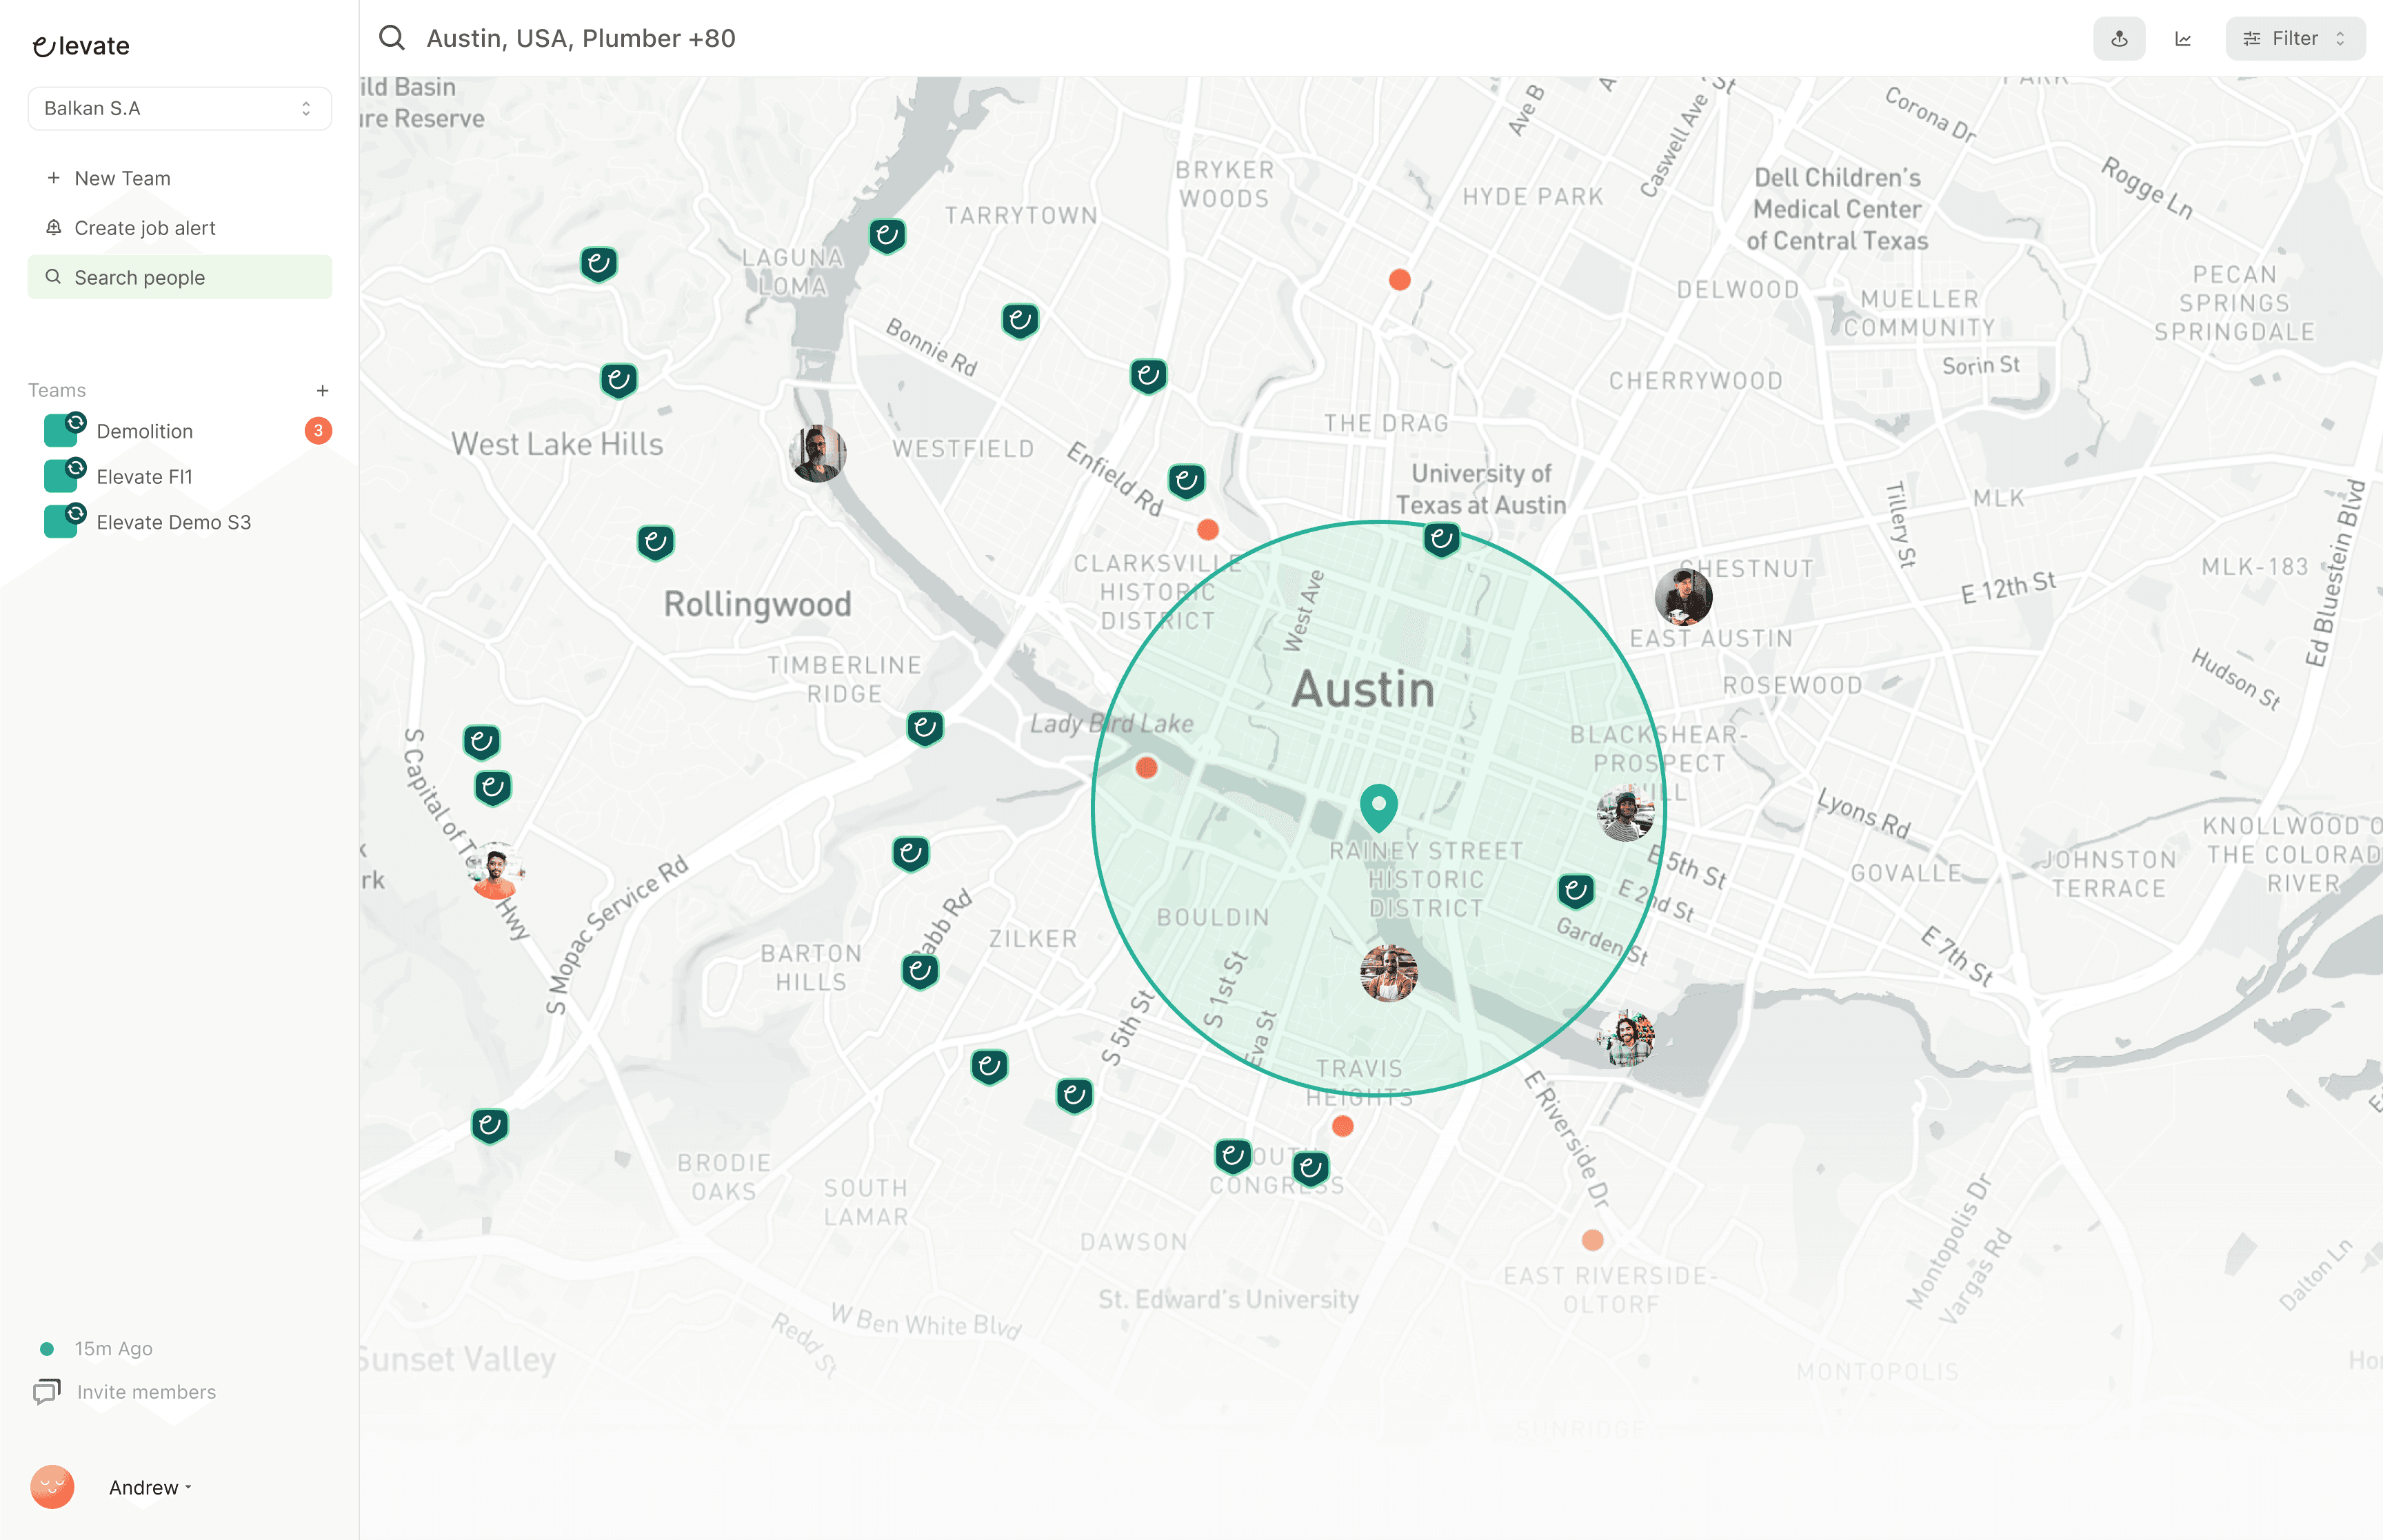Open the analytics chart view

click(x=2183, y=39)
